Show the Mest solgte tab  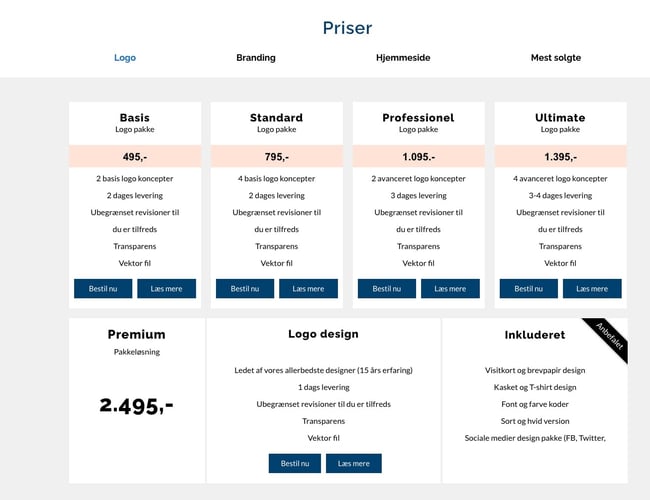(x=555, y=58)
